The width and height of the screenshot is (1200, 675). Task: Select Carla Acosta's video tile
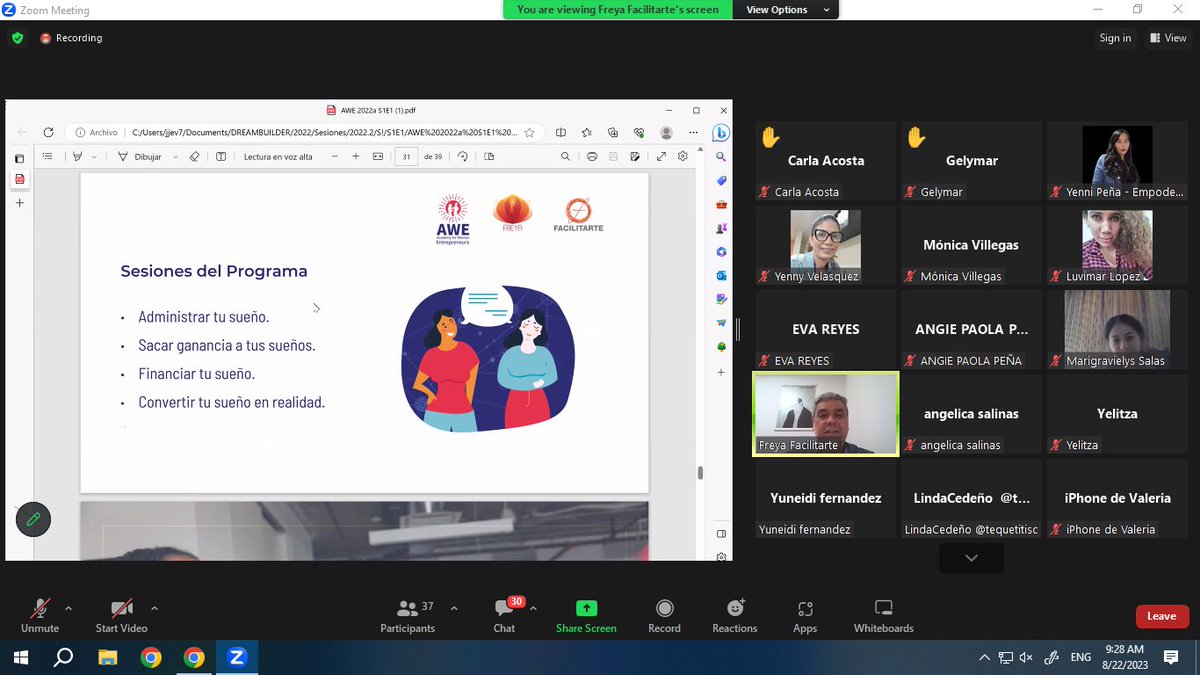pos(826,161)
